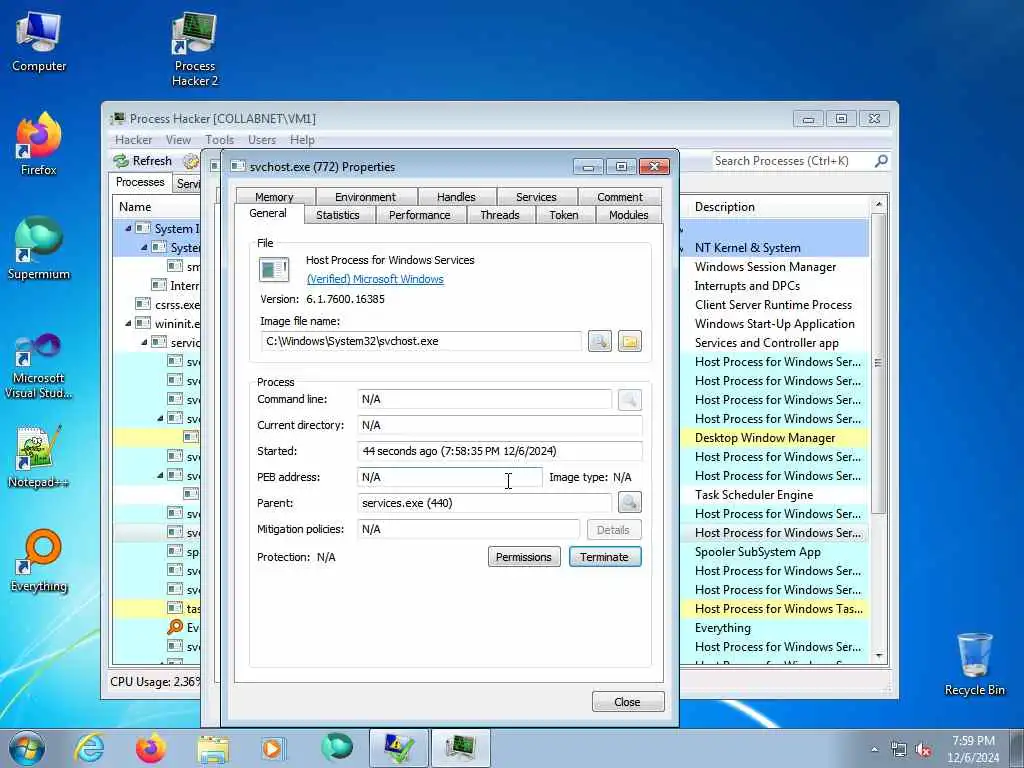Viewport: 1024px width, 768px height.
Task: Click the Refresh toolbar button in Process Hacker
Action: pos(142,161)
